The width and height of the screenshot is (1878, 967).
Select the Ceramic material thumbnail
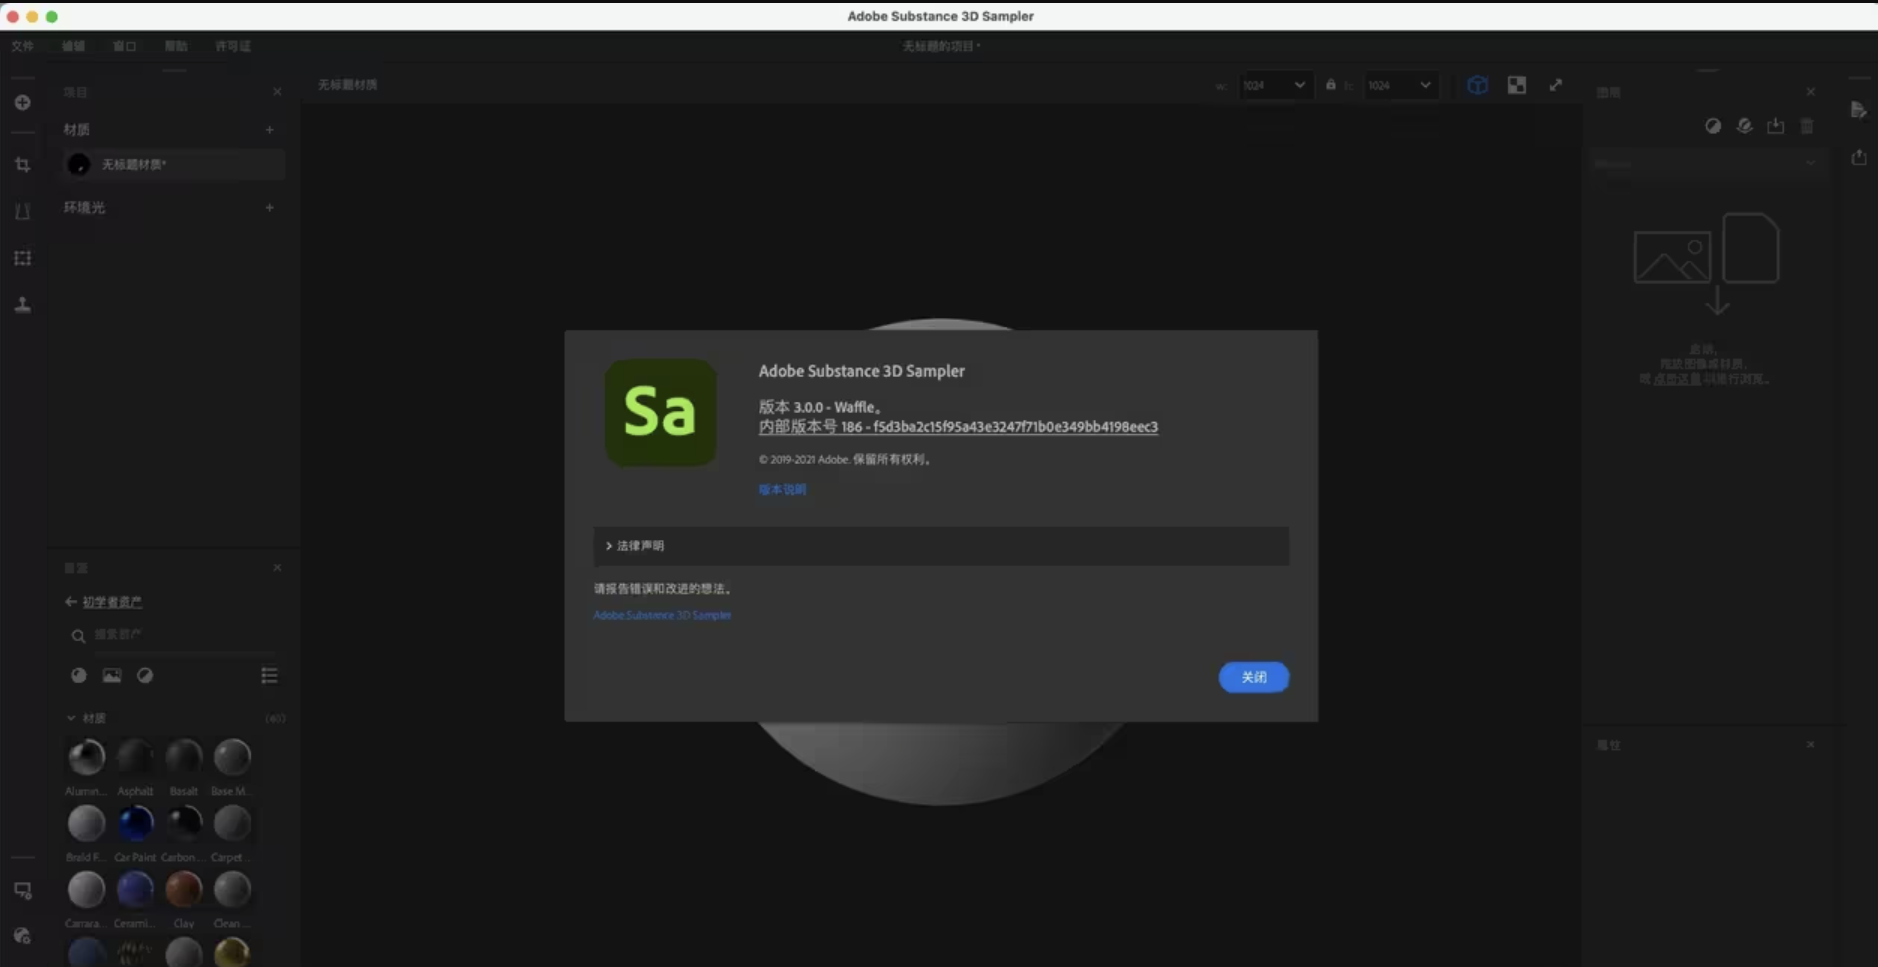[x=135, y=889]
